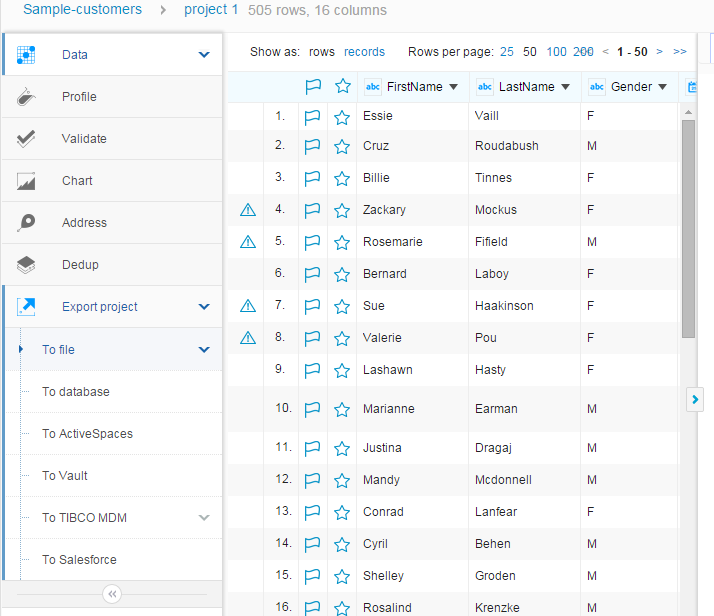Click the abc type icon for FirstName
This screenshot has width=714, height=616.
372,87
